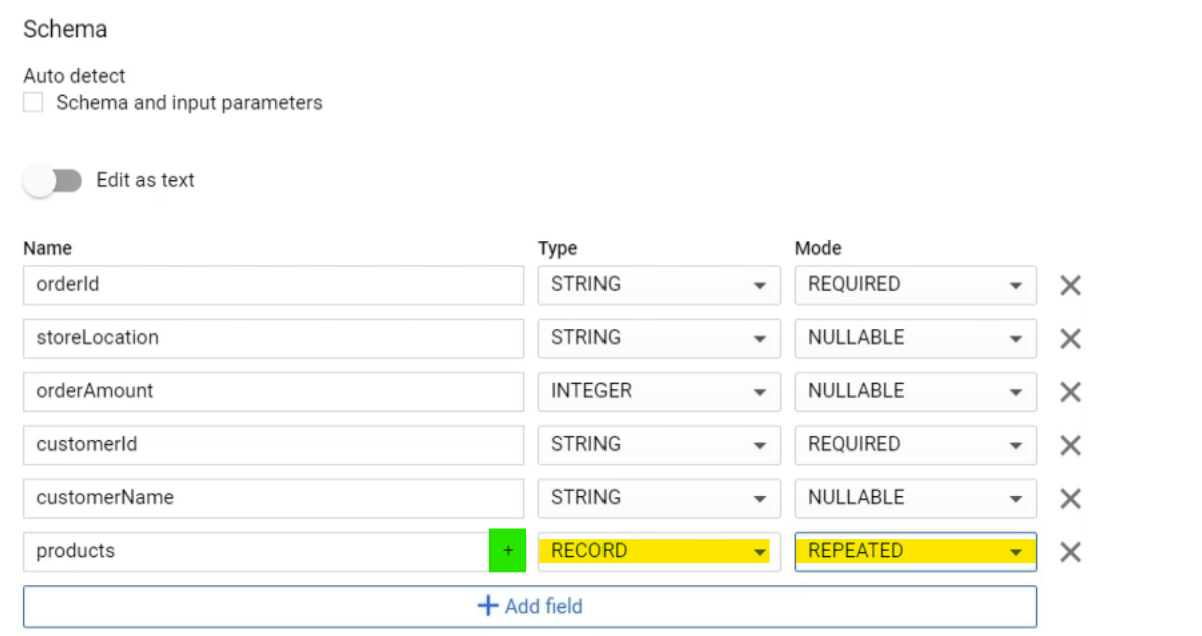Viewport: 1202px width, 636px height.
Task: Change the REPEATED mode for products
Action: coord(915,551)
